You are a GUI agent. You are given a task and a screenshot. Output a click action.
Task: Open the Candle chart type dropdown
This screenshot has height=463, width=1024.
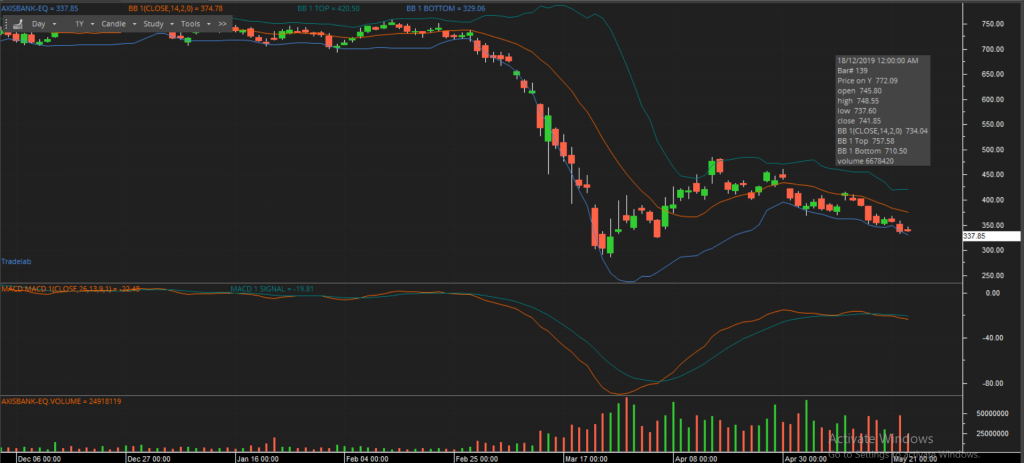click(118, 24)
